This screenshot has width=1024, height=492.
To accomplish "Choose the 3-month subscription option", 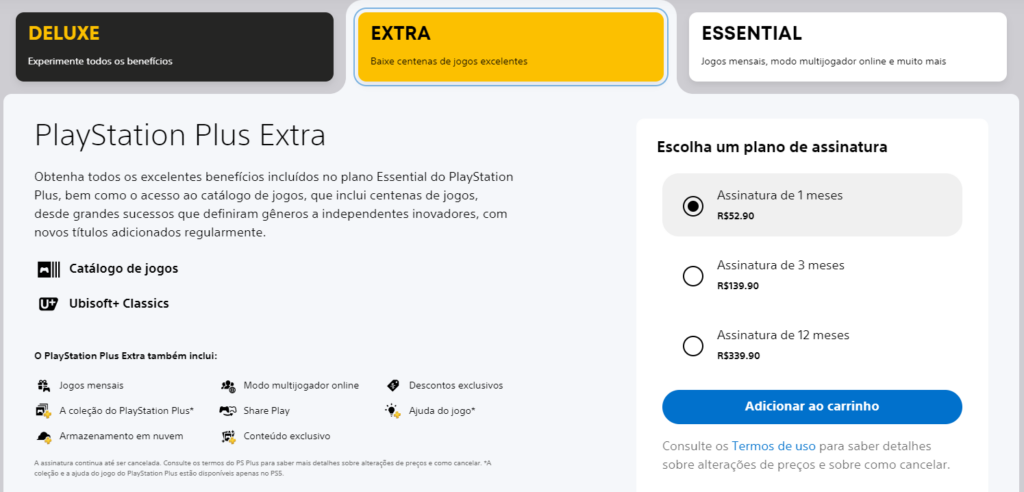I will point(693,276).
